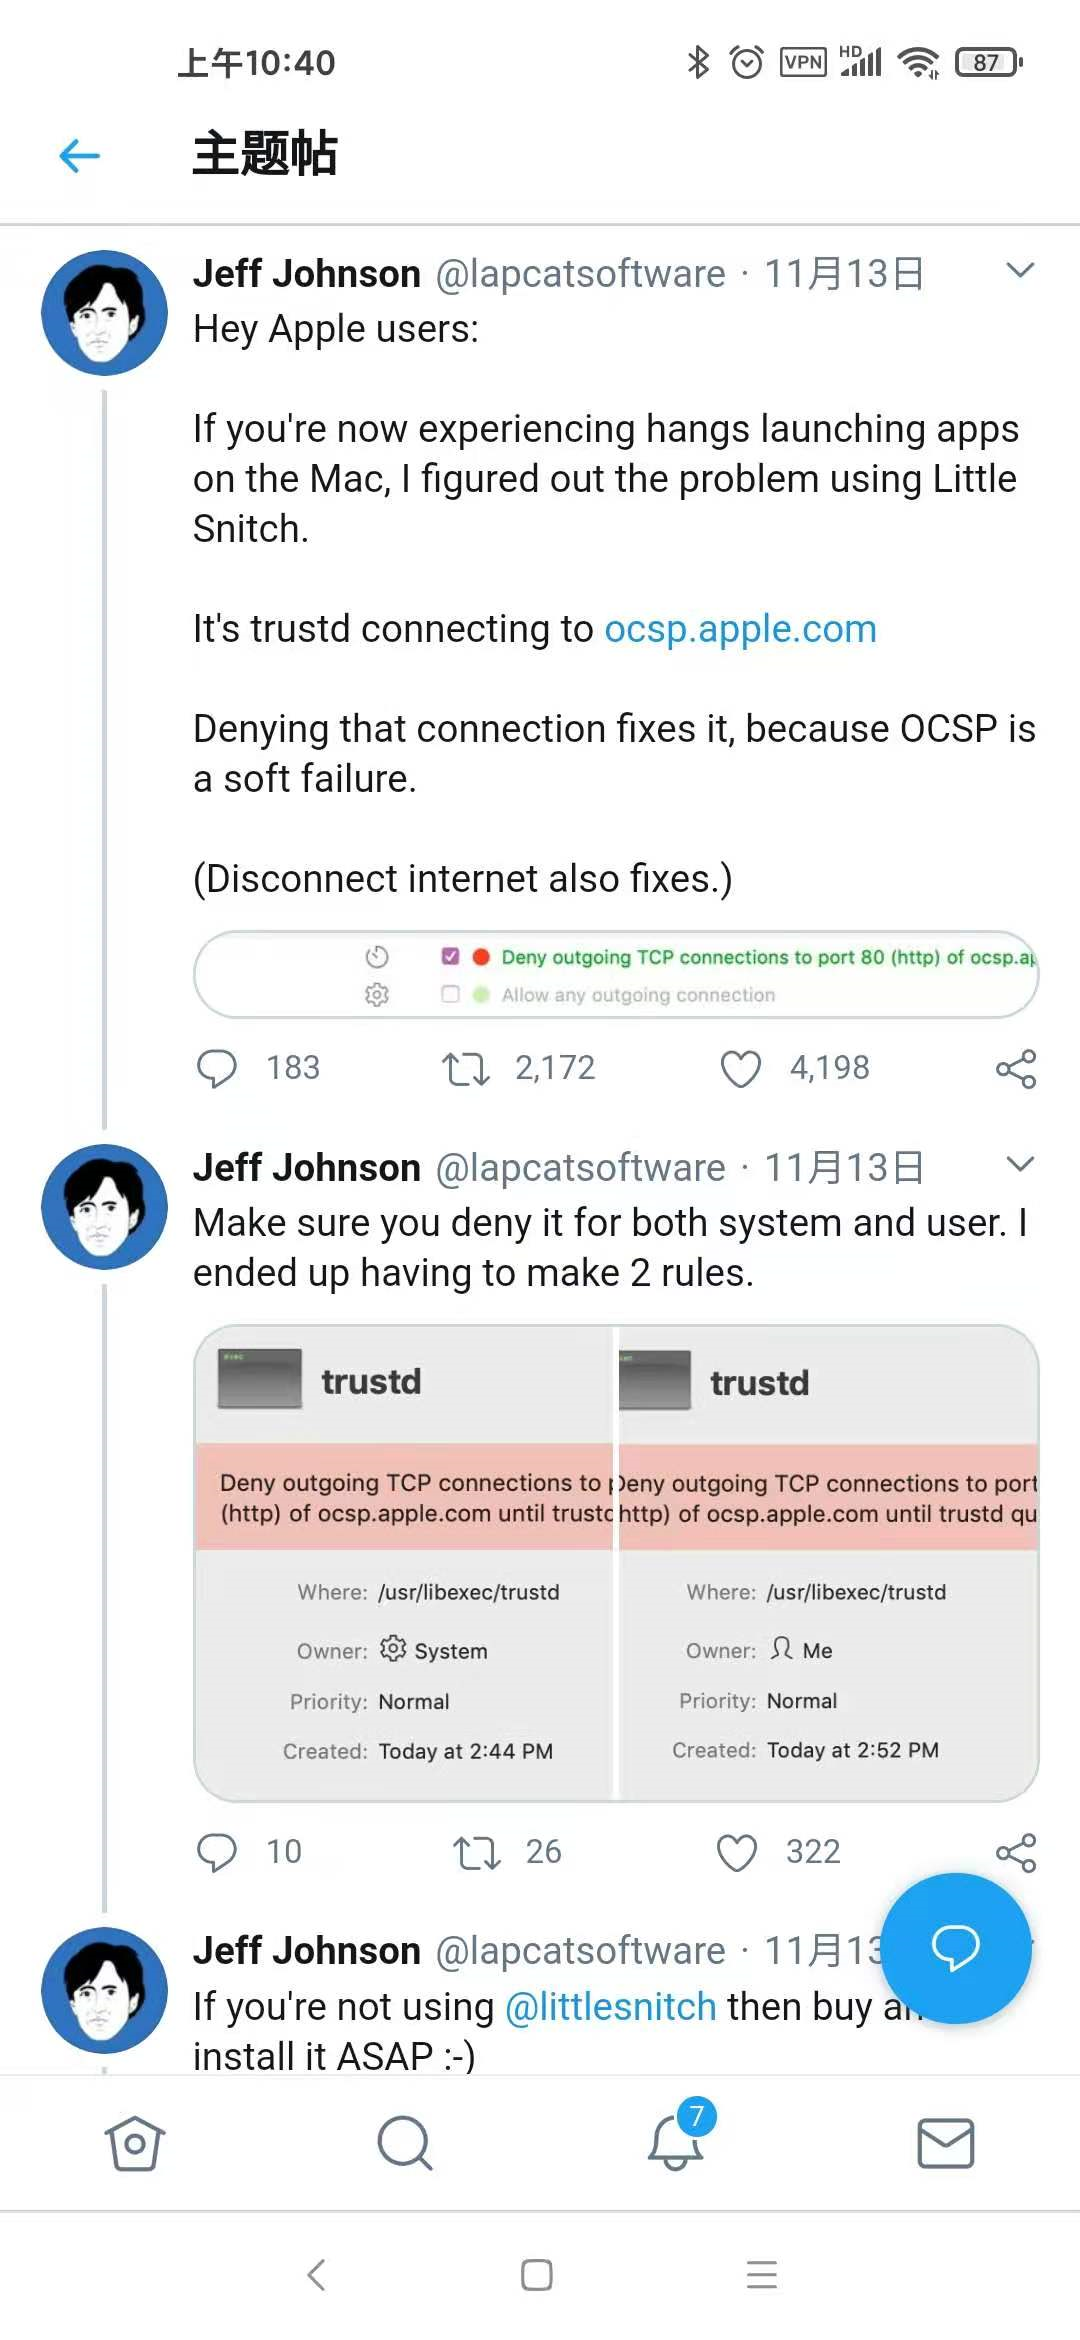Image resolution: width=1080 pixels, height=2340 pixels.
Task: Tap the back arrow in header
Action: coord(80,155)
